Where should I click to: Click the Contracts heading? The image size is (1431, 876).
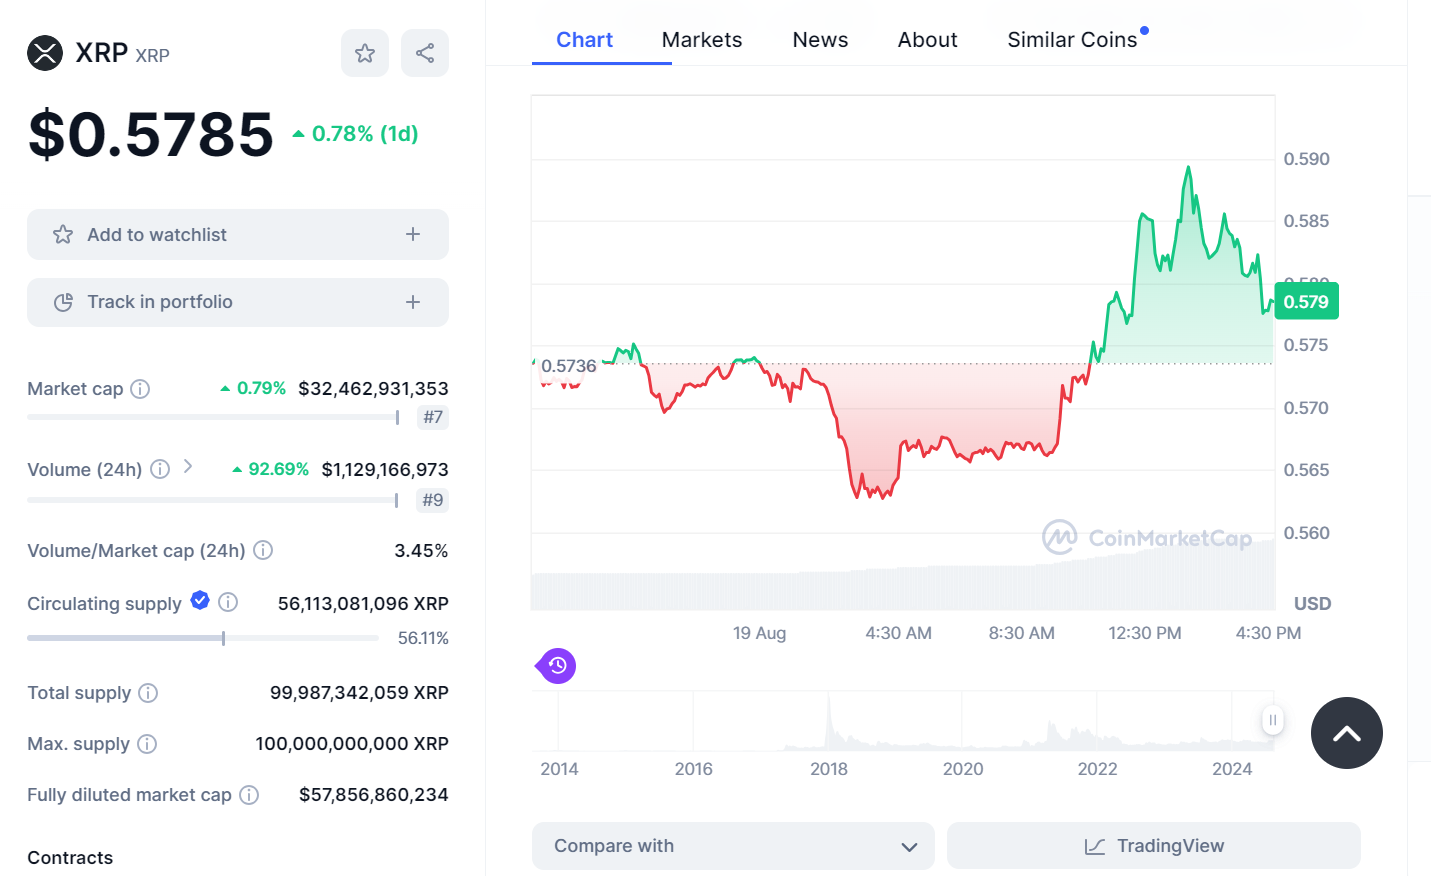click(x=70, y=857)
